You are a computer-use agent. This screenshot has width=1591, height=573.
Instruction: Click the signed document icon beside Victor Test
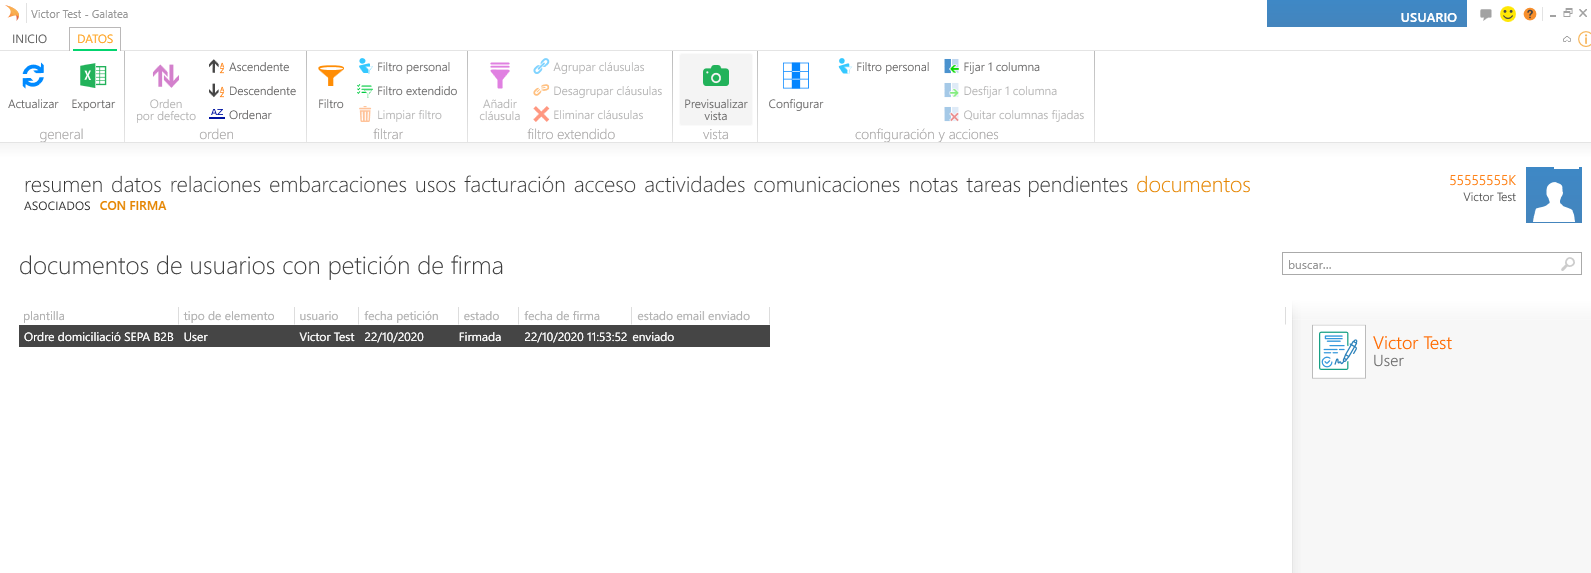click(1338, 352)
